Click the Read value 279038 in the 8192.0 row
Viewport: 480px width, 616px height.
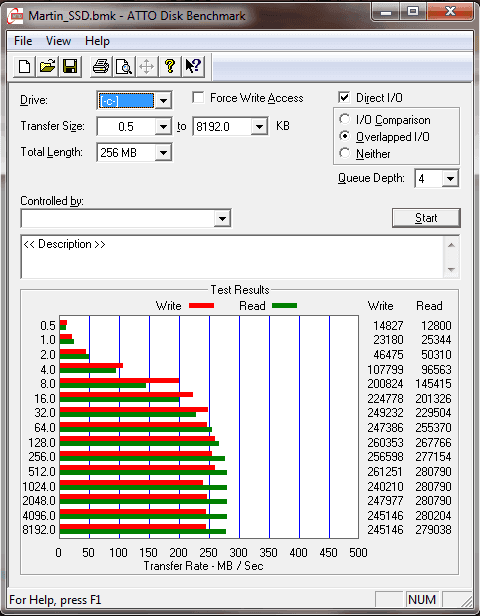coord(433,530)
